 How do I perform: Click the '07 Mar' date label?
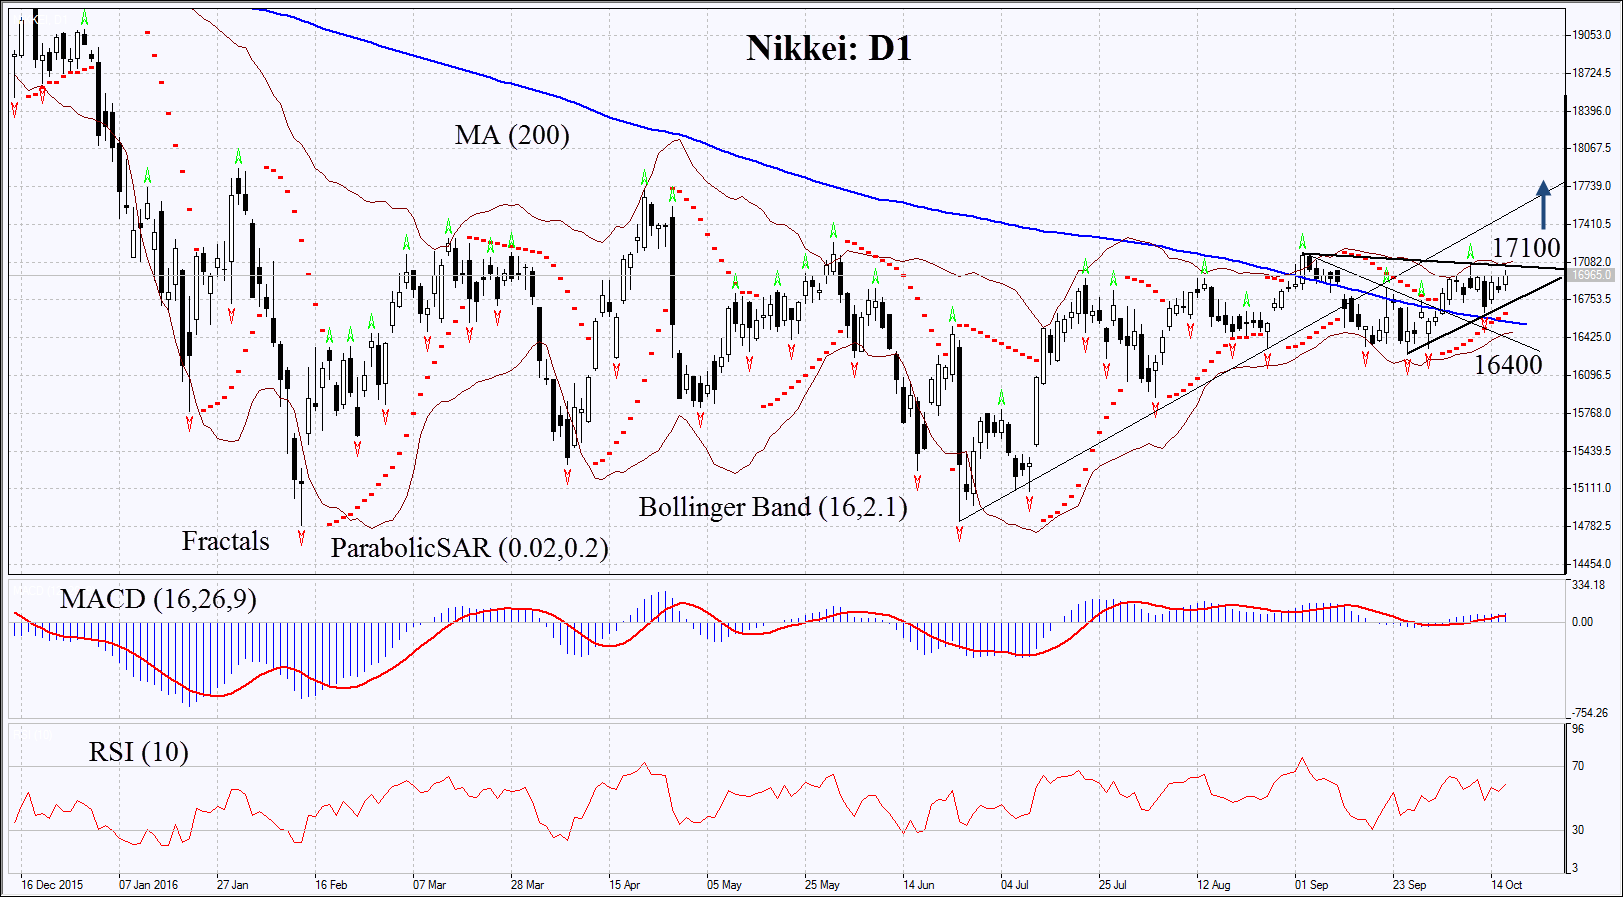429,885
